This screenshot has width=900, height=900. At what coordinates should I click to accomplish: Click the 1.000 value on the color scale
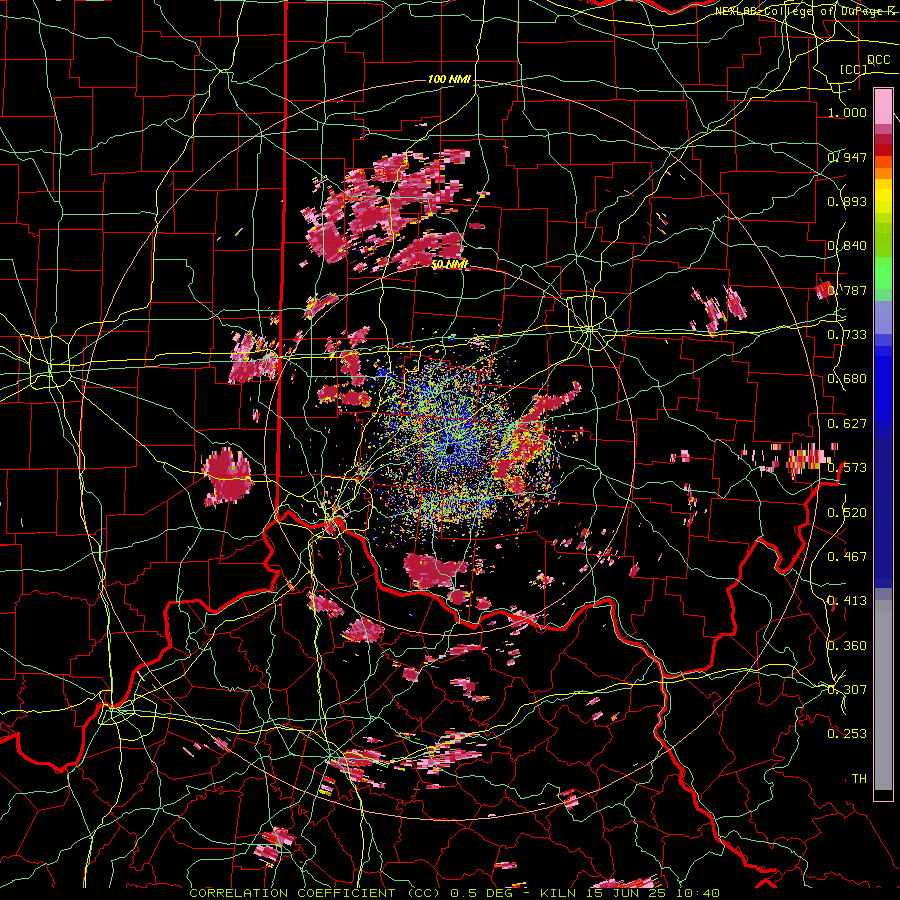point(847,112)
